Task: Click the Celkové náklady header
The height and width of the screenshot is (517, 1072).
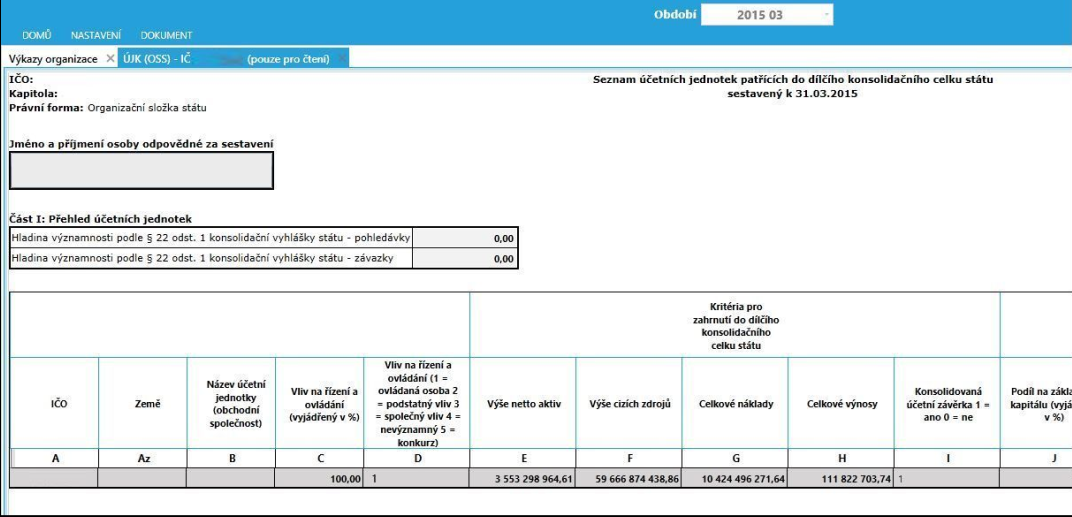Action: click(735, 403)
